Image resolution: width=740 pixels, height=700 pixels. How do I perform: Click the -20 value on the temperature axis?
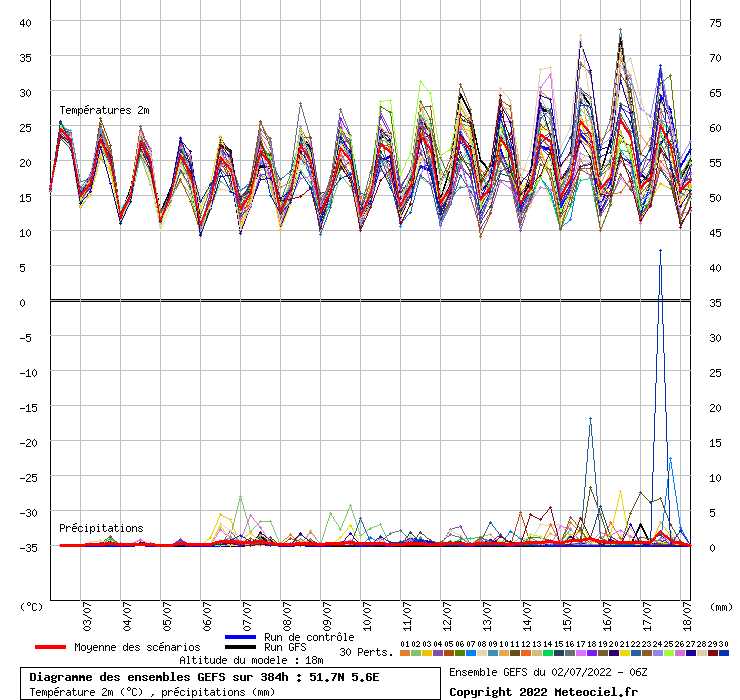pyautogui.click(x=28, y=443)
